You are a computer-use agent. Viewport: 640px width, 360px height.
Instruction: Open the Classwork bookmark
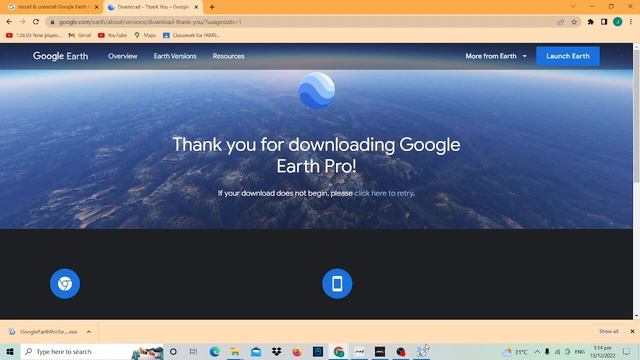192,36
